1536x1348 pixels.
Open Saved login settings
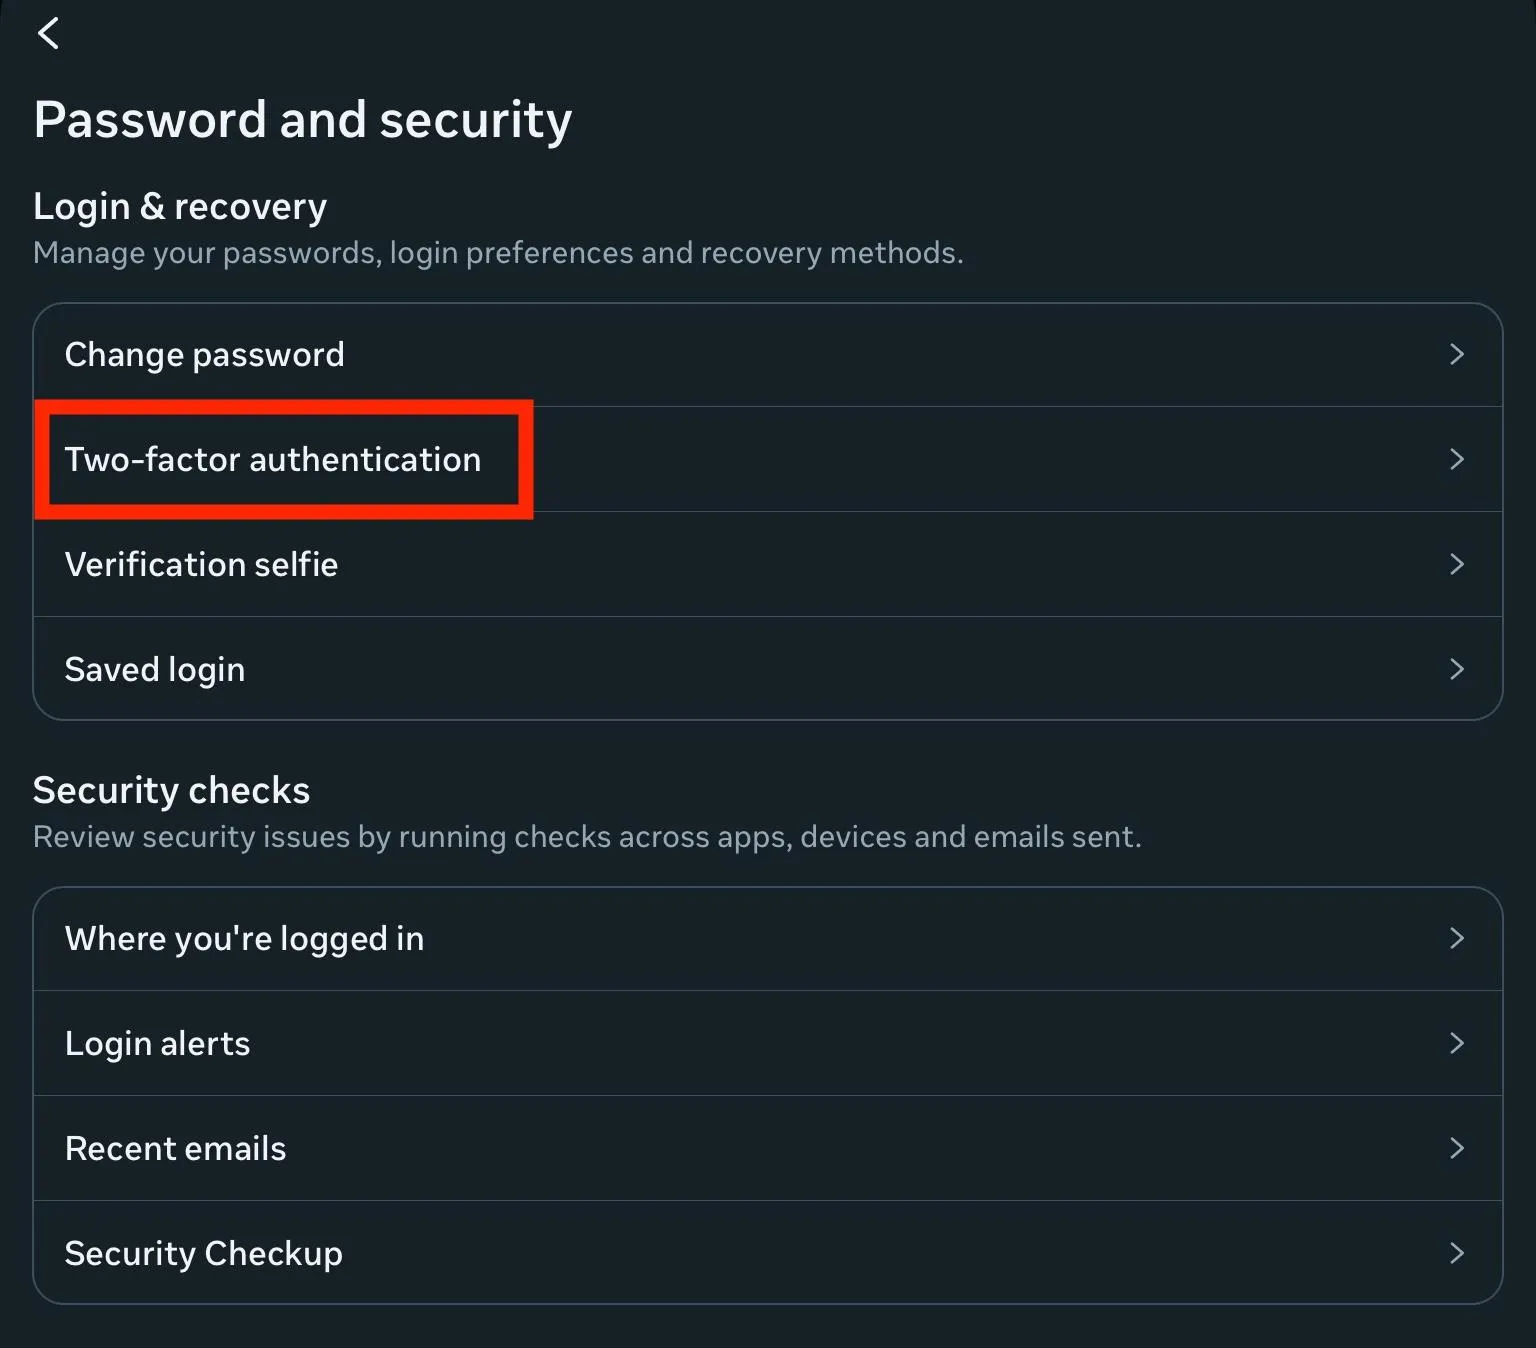pos(155,669)
